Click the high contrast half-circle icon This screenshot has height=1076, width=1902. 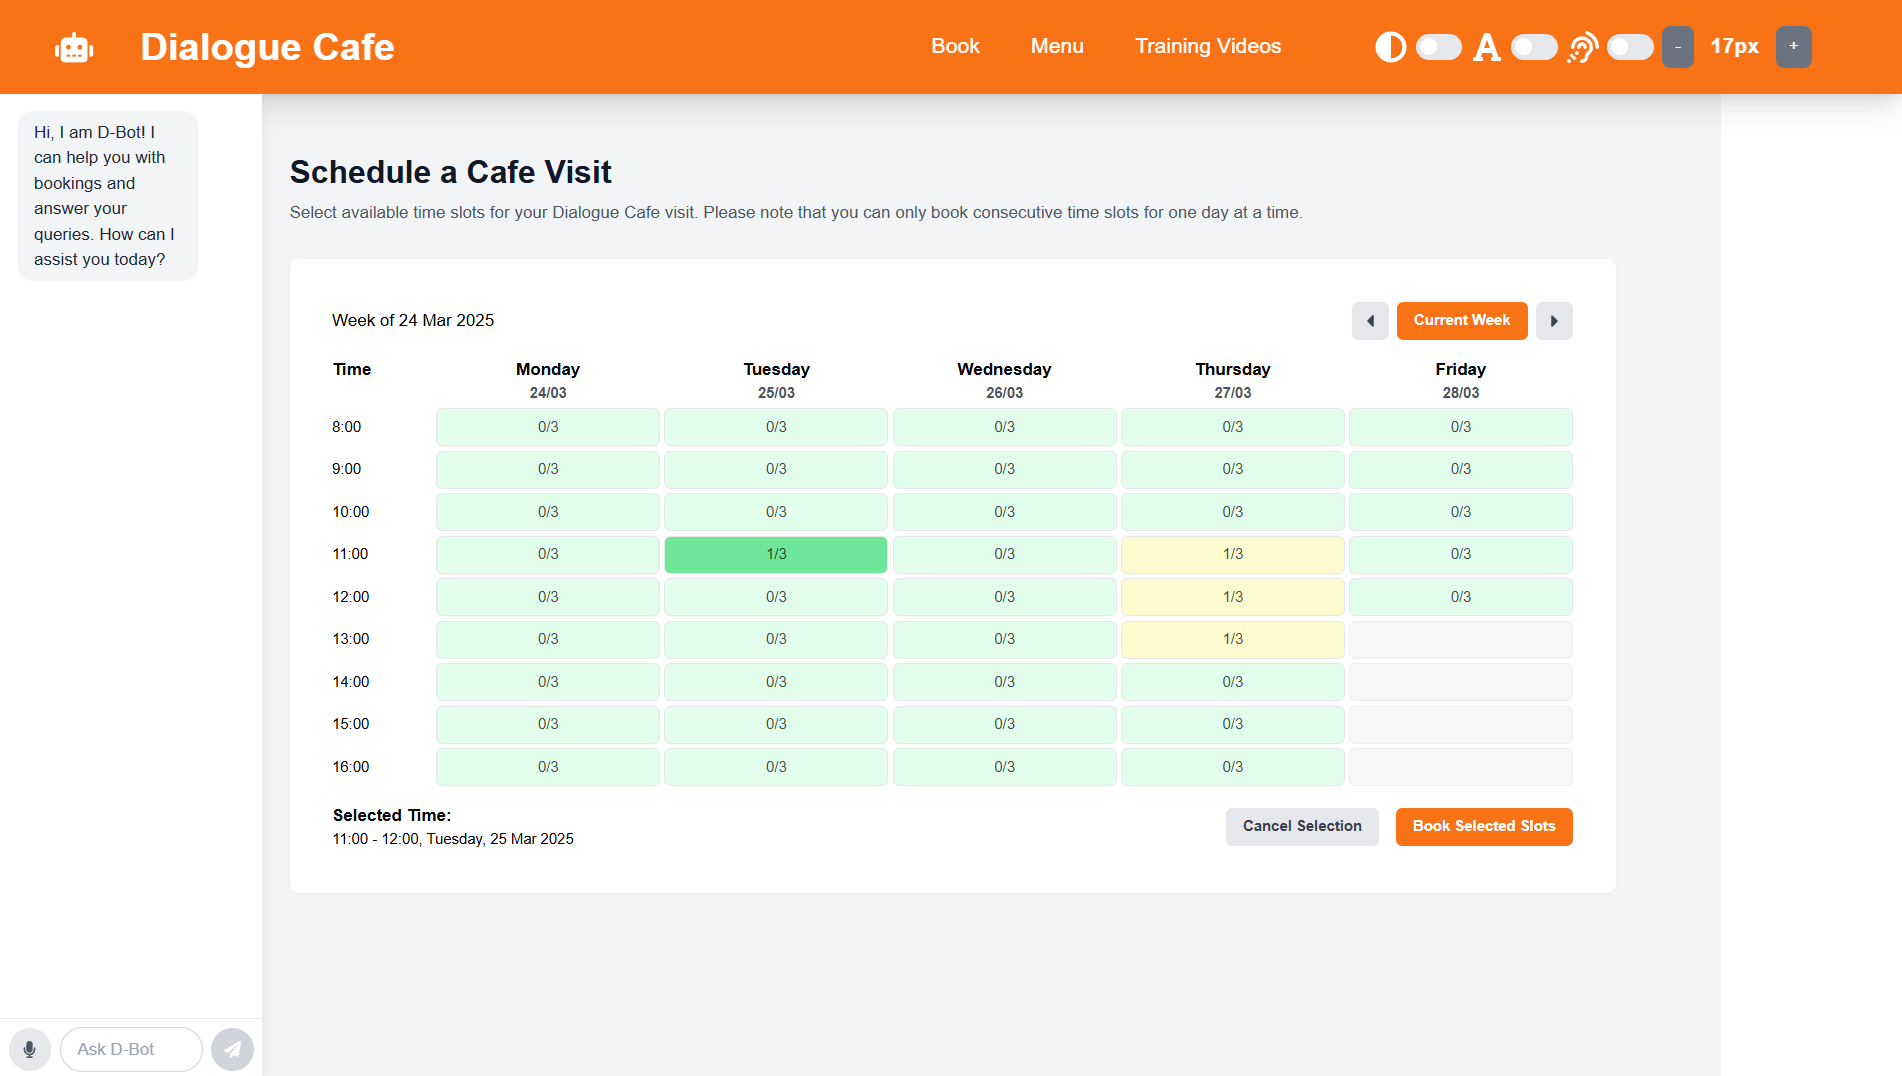pos(1390,47)
